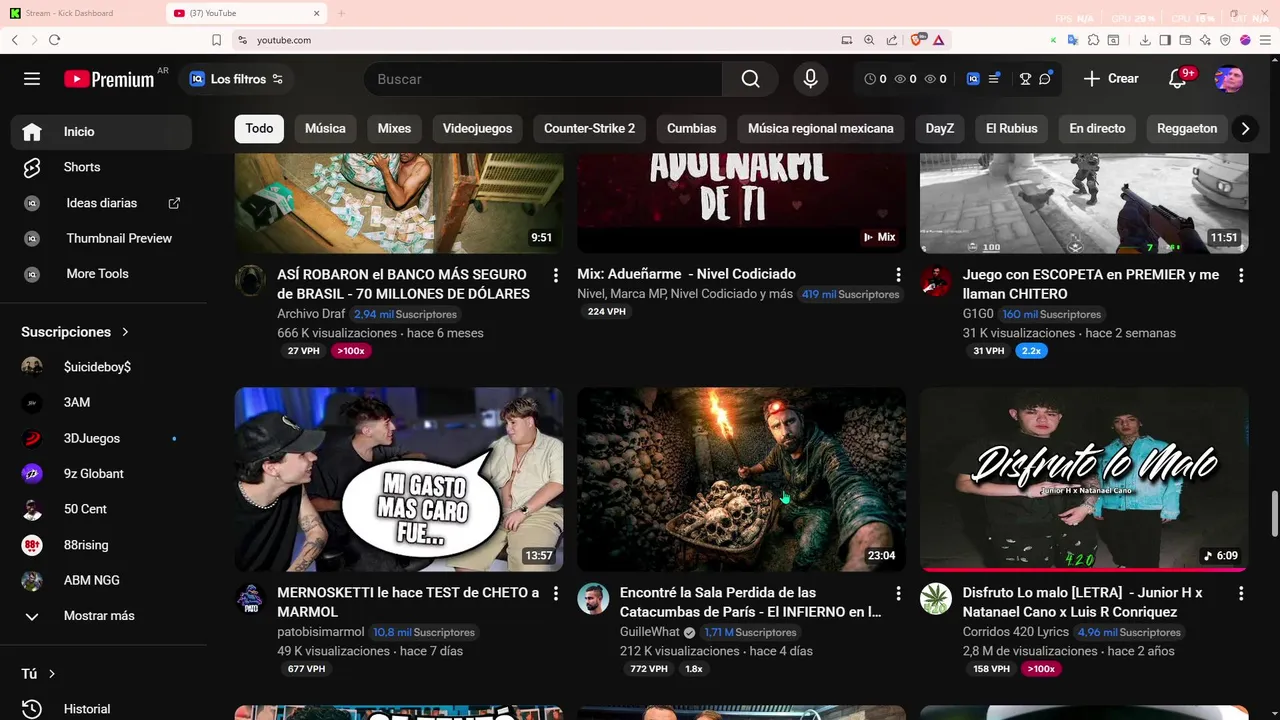
Task: Open options menu for Catacumbas de París video
Action: click(x=898, y=593)
